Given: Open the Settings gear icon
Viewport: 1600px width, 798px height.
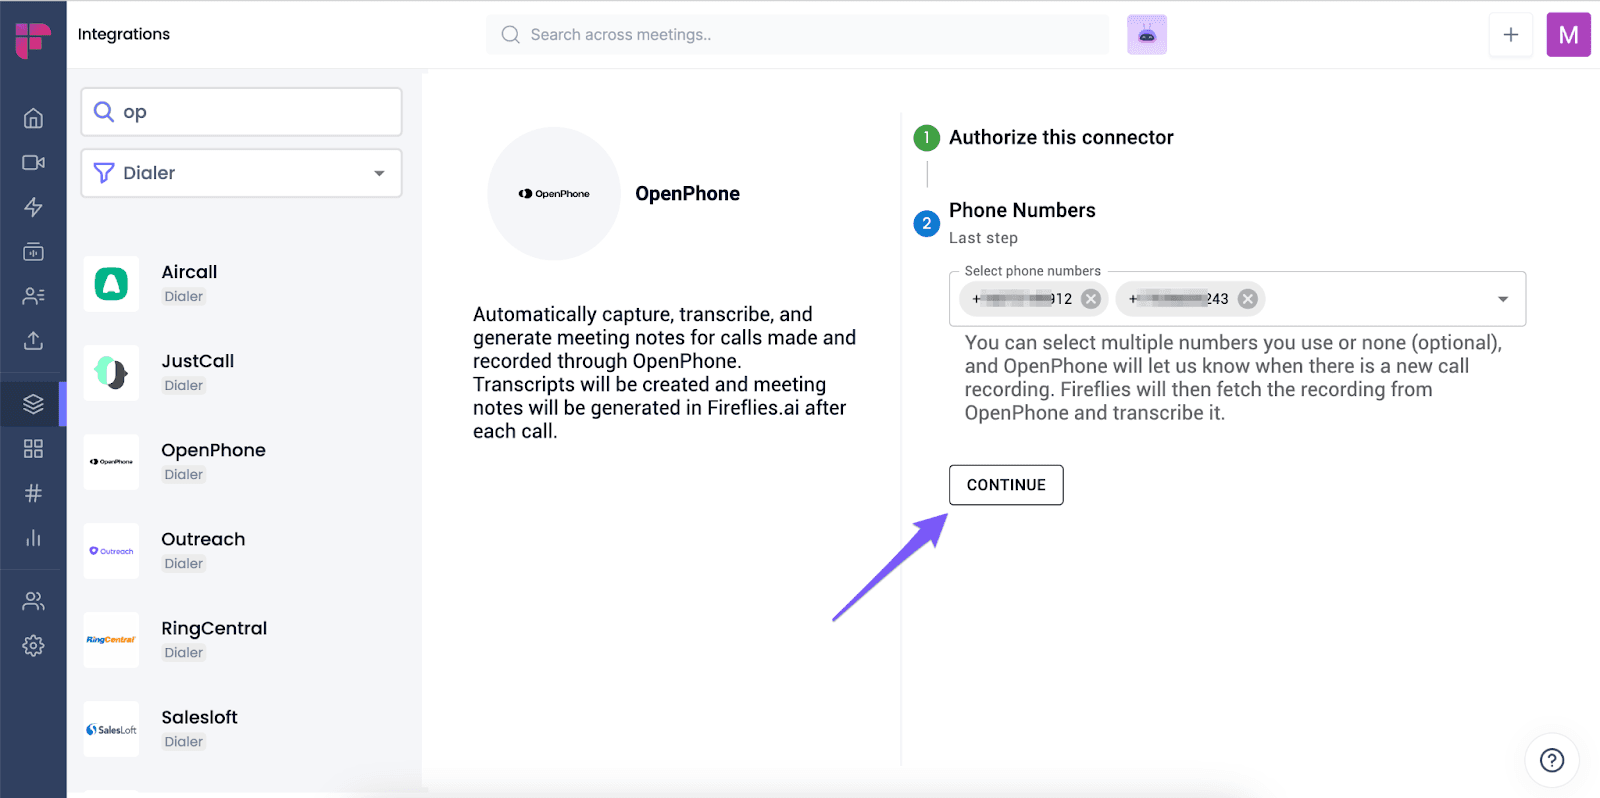Looking at the screenshot, I should click(33, 645).
